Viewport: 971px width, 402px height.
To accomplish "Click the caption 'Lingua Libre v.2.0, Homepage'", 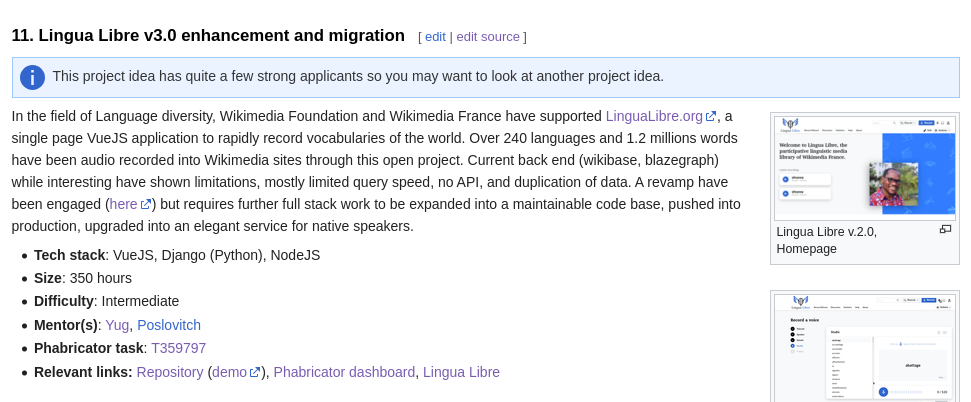I will pos(827,240).
